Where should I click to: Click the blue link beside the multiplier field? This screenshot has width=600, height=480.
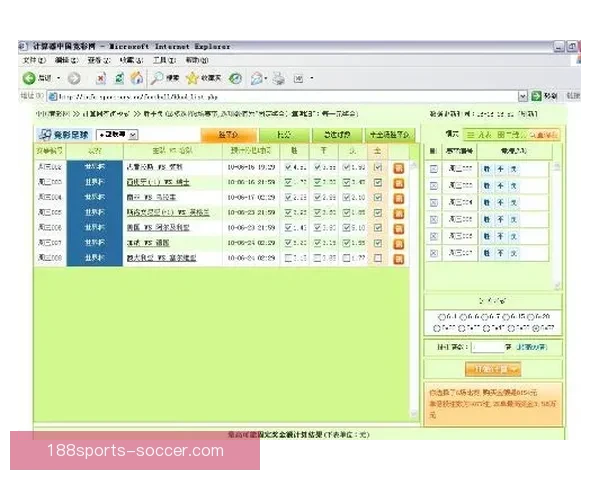click(x=532, y=347)
